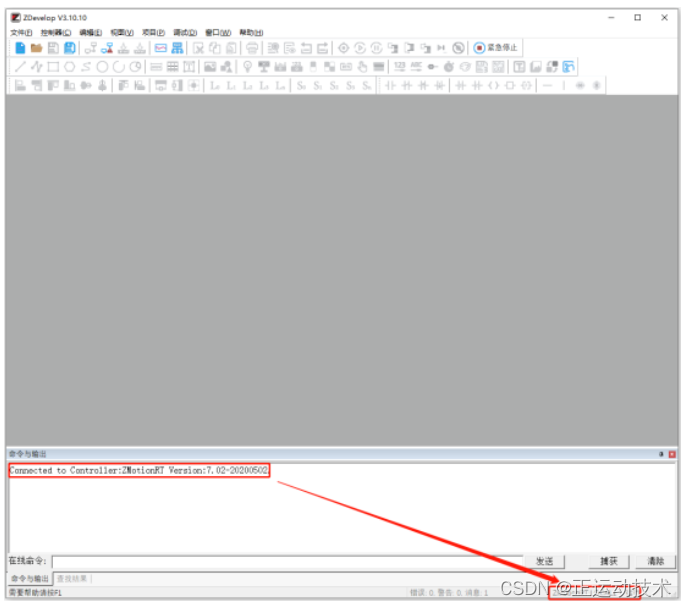Screen dimensions: 687x607
Task: Click the Send (发送) button
Action: click(545, 561)
